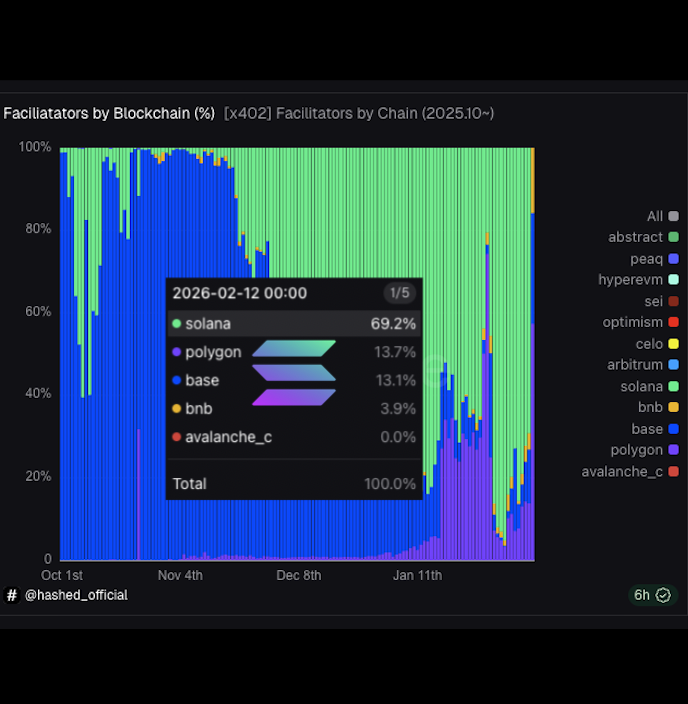Open the @hashed_official author link
This screenshot has height=704, width=688.
coord(76,595)
